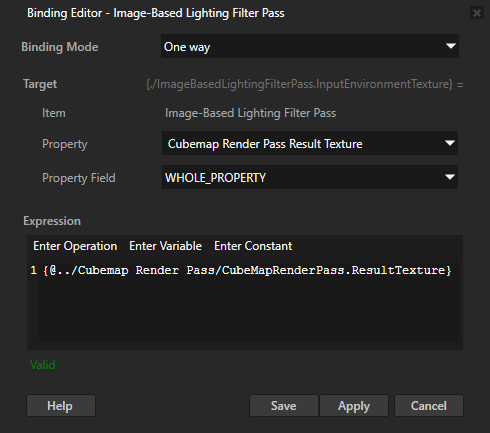This screenshot has height=433, width=490.
Task: Open the Property Field dropdown
Action: 310,177
